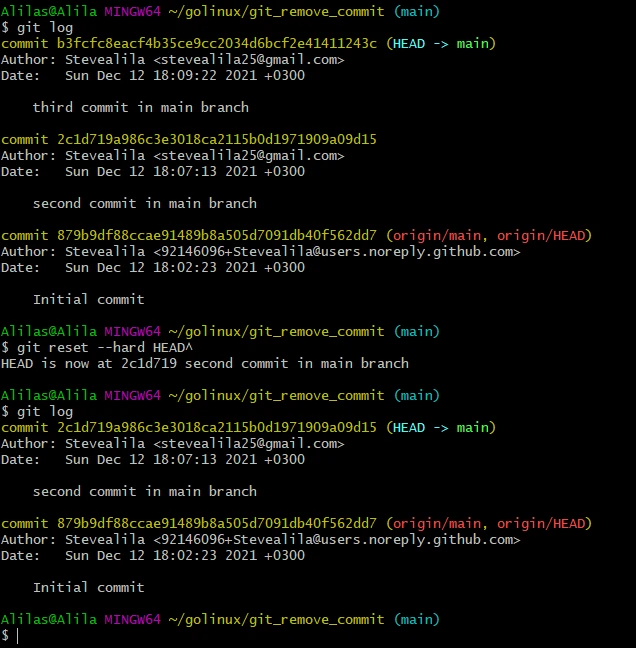Click the gmail address under commit b3fcfc8
The width and height of the screenshot is (636, 648).
249,59
